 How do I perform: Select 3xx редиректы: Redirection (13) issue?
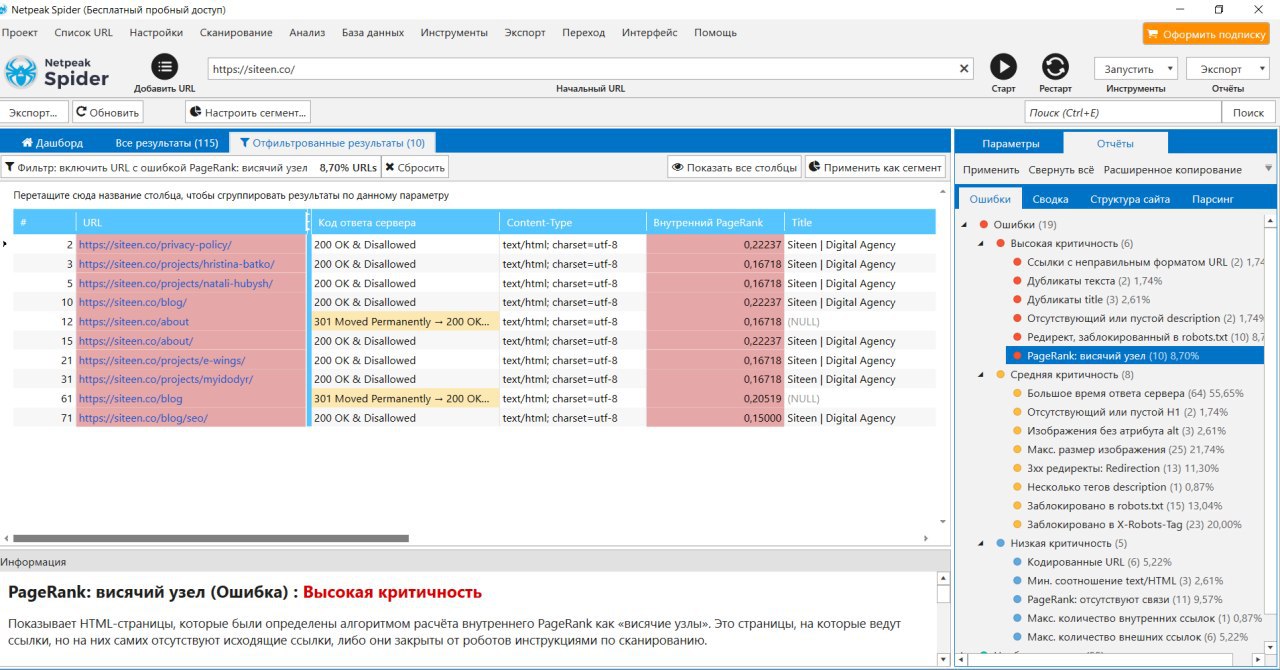click(1116, 468)
